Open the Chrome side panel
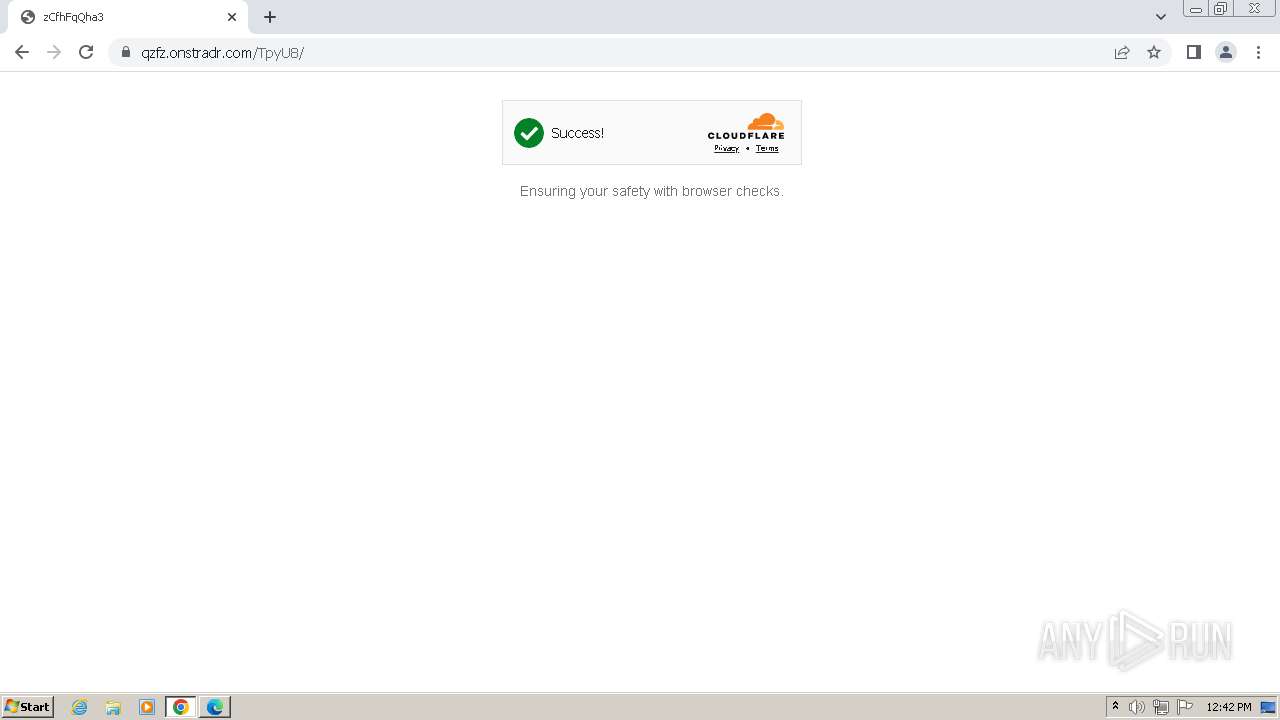 [x=1194, y=52]
